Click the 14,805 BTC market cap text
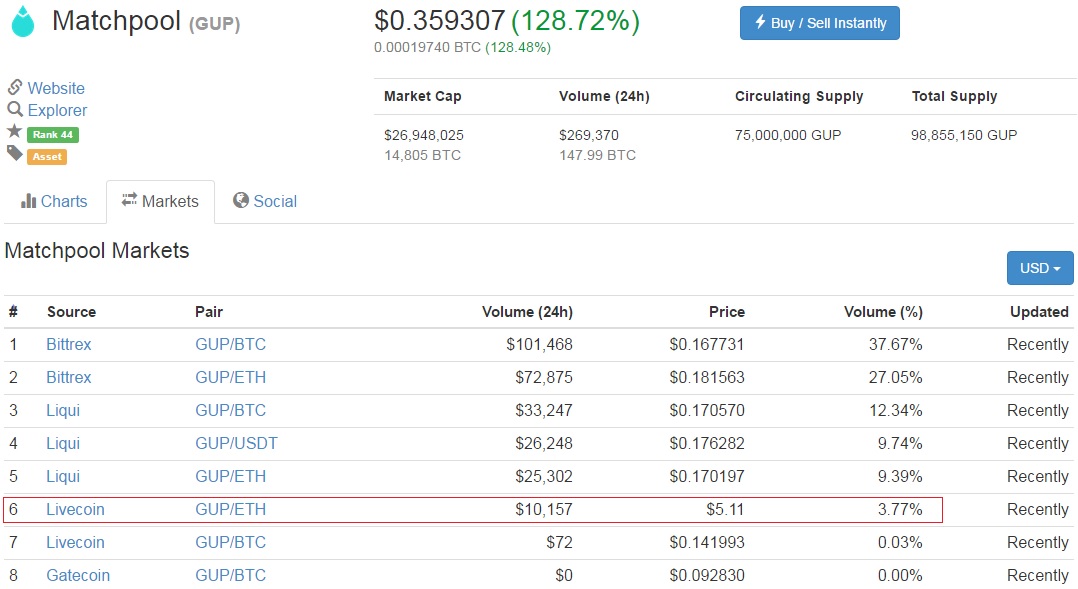The height and width of the screenshot is (589, 1078). coord(422,155)
